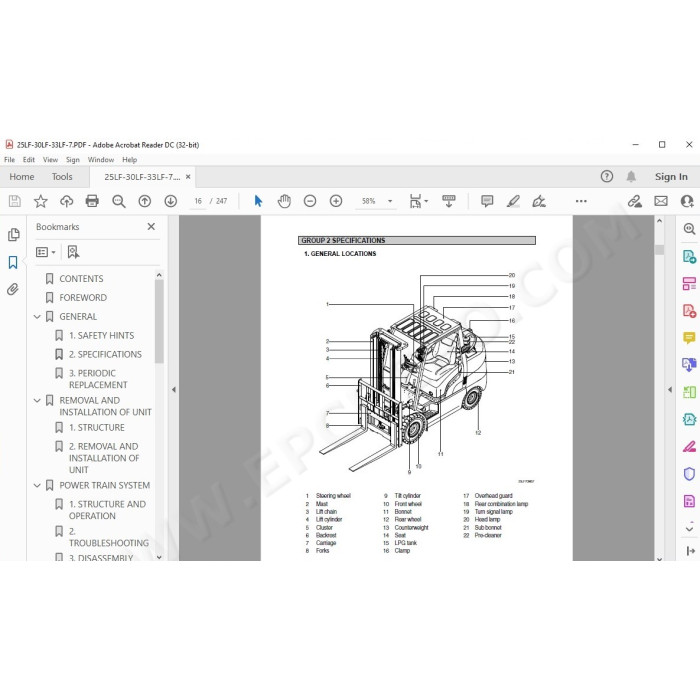
Task: Select the highlight pen tool
Action: click(x=513, y=201)
